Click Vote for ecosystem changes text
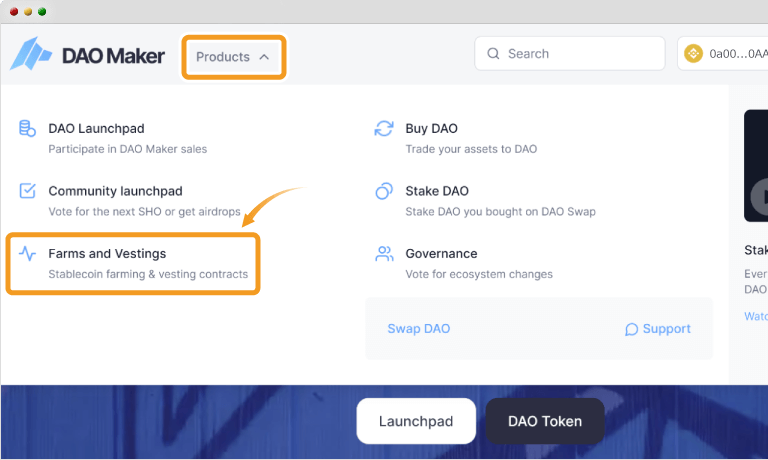The image size is (768, 460). click(x=479, y=274)
